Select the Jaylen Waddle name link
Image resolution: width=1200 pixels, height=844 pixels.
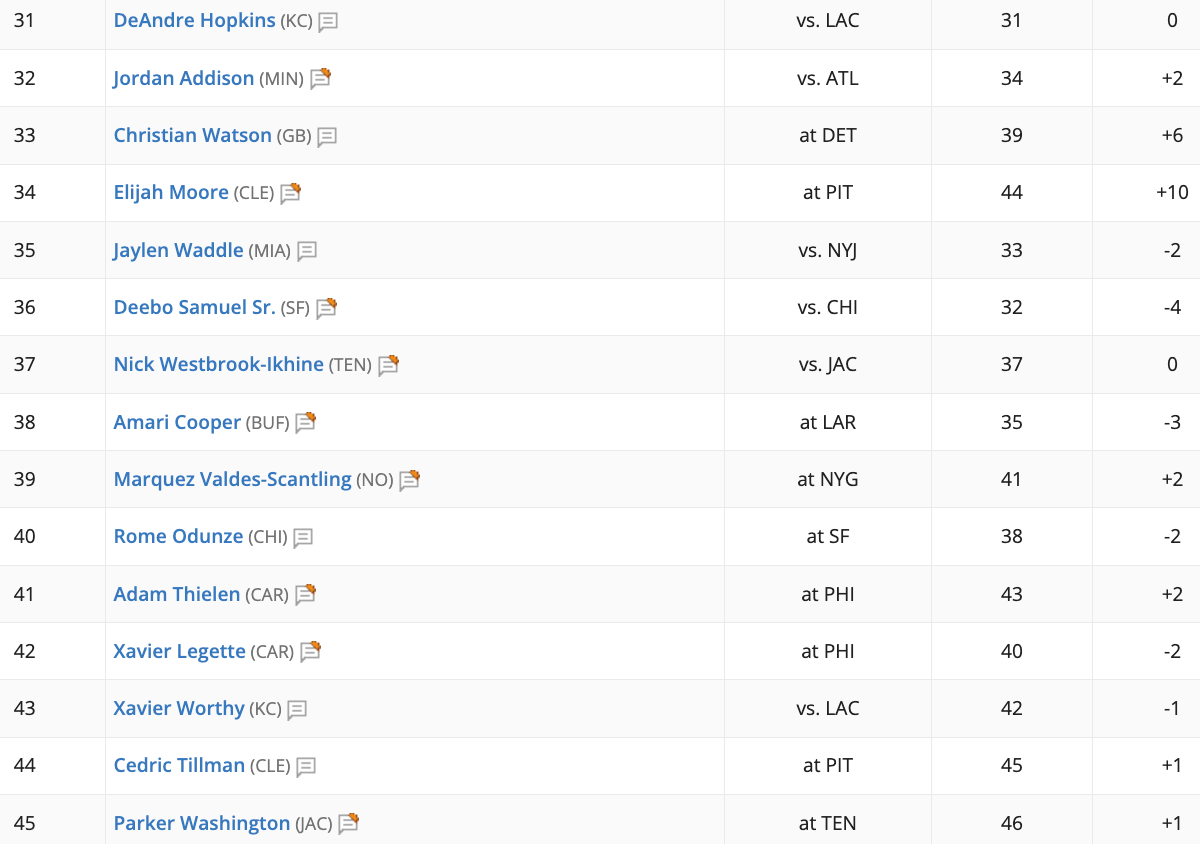[179, 250]
